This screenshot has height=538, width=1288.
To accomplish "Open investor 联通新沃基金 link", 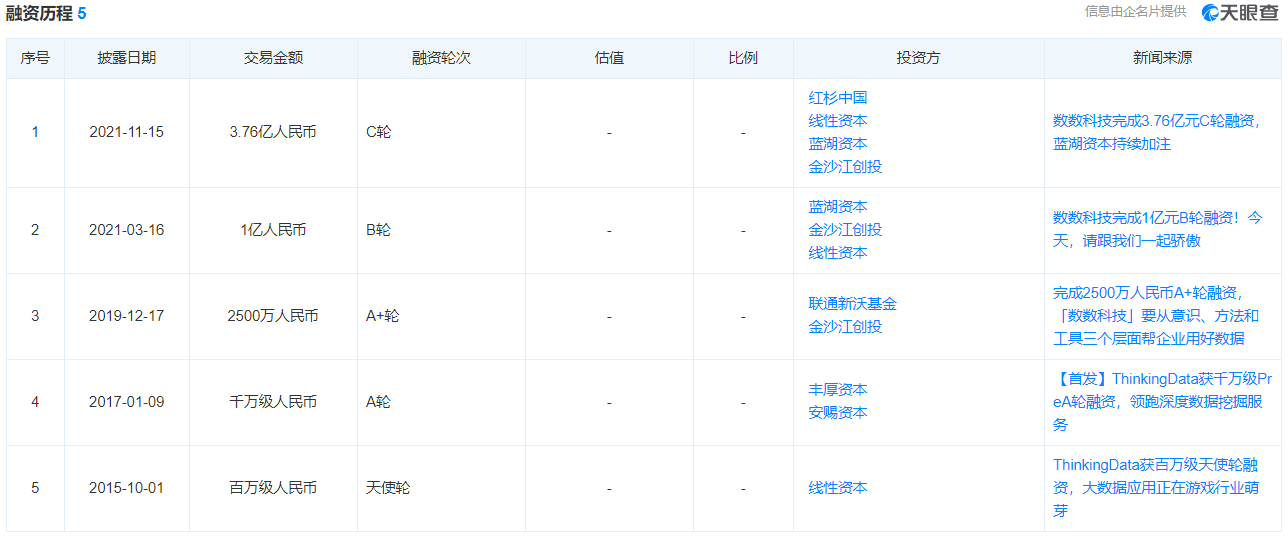I will coord(853,304).
